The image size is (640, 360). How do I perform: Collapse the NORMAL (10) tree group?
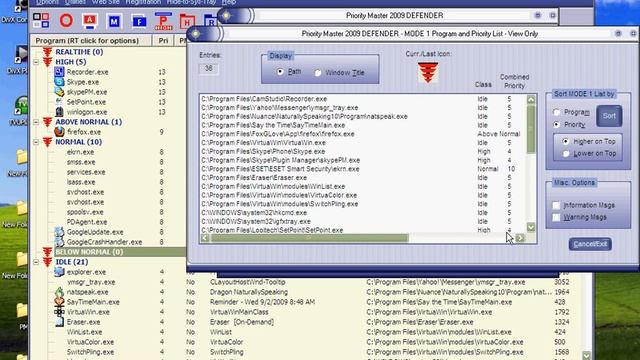tap(36, 142)
